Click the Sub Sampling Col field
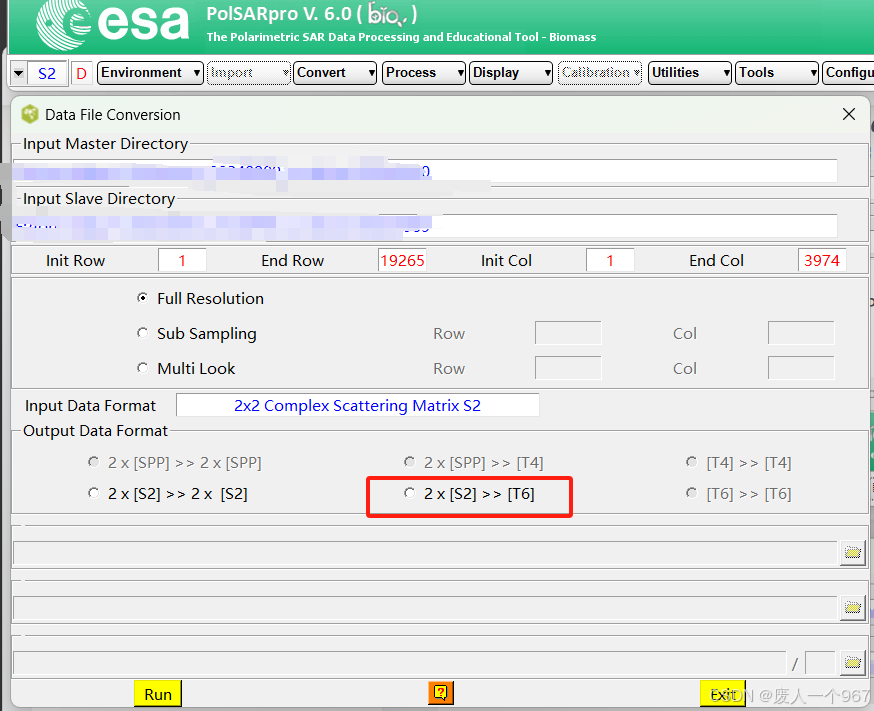The image size is (874, 711). pos(801,333)
